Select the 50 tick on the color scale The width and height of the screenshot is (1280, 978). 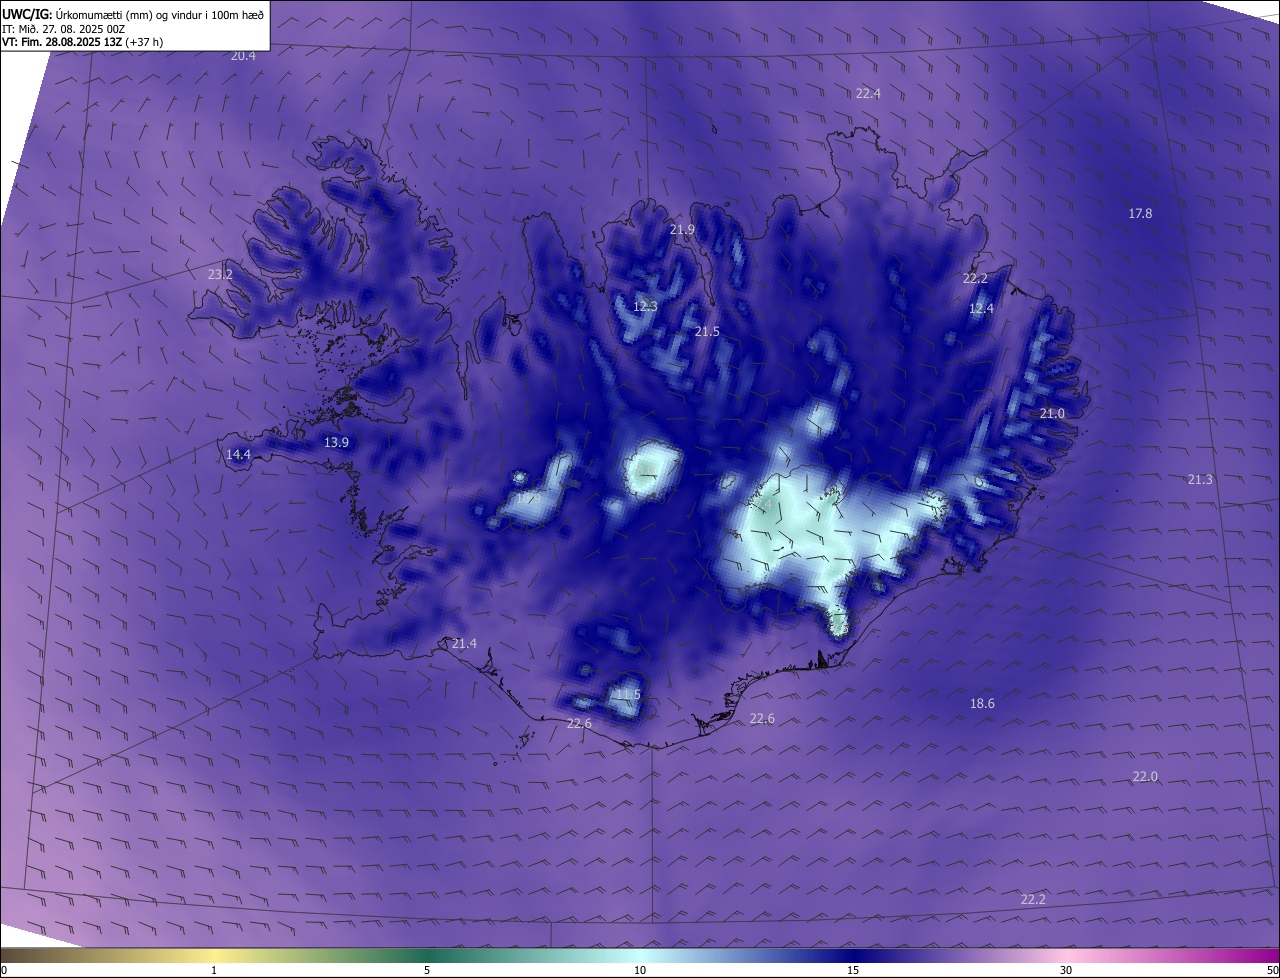1272,970
